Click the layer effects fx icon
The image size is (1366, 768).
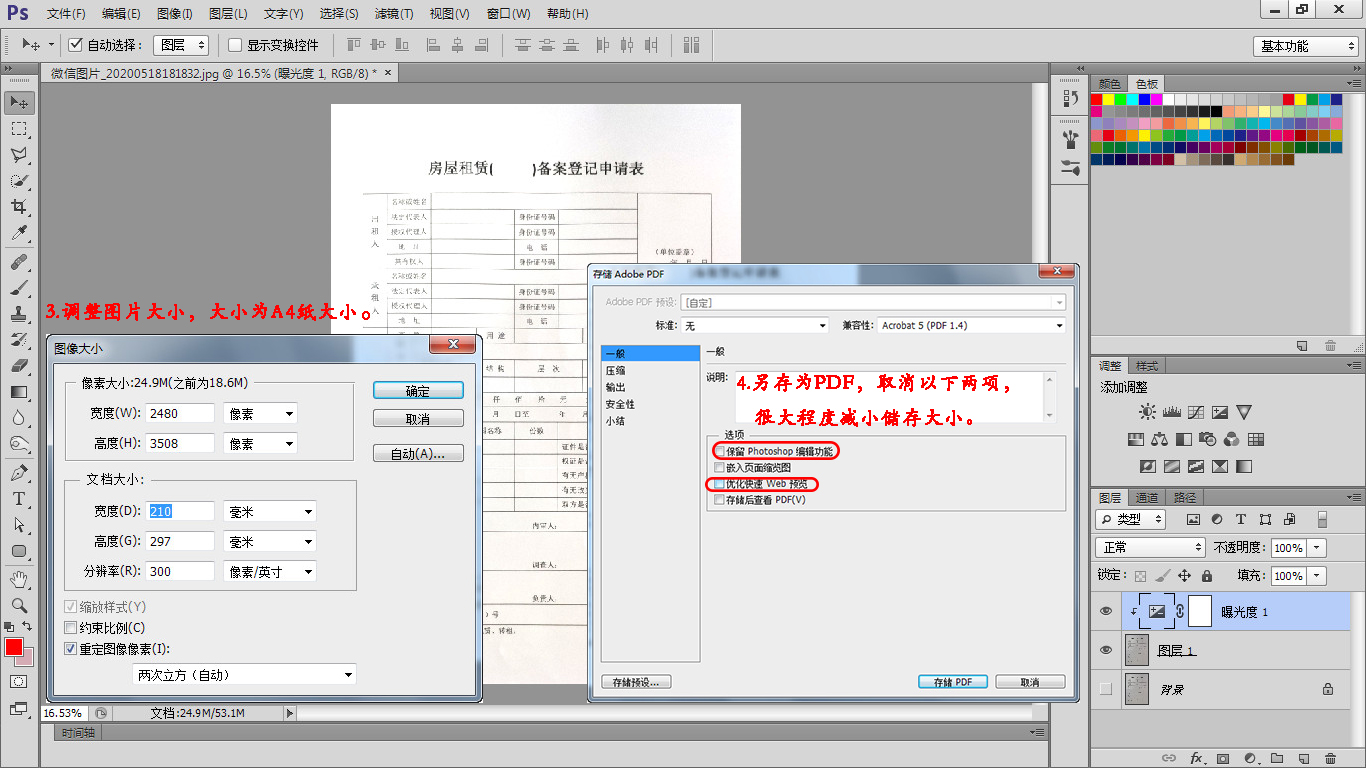tap(1196, 758)
